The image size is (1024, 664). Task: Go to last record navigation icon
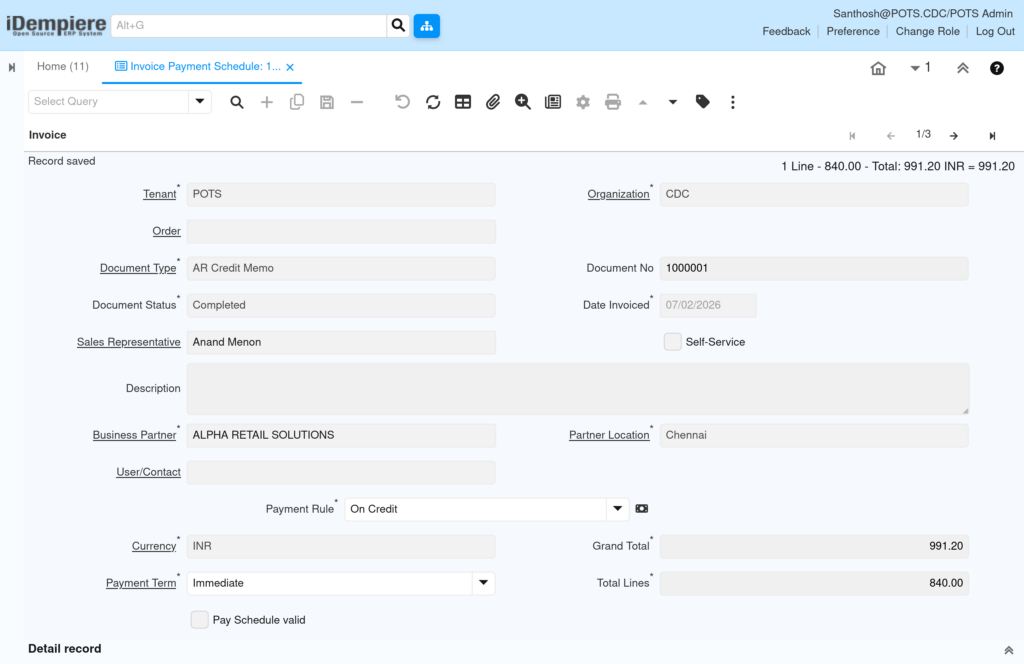click(x=992, y=136)
